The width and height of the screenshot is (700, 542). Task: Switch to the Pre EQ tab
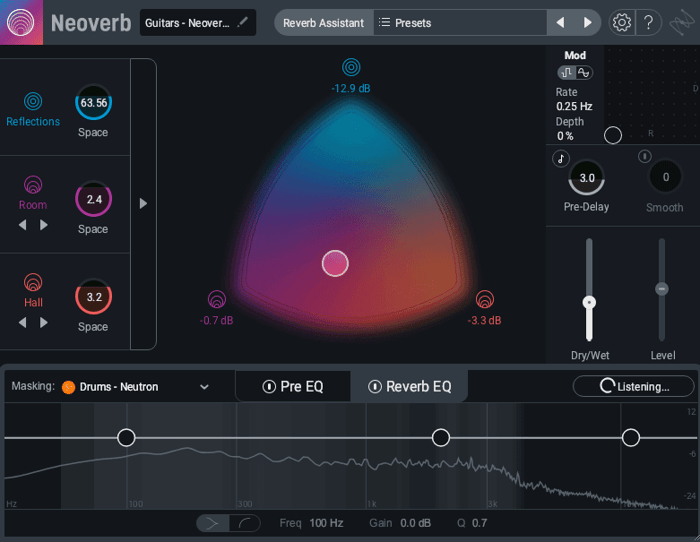click(293, 387)
